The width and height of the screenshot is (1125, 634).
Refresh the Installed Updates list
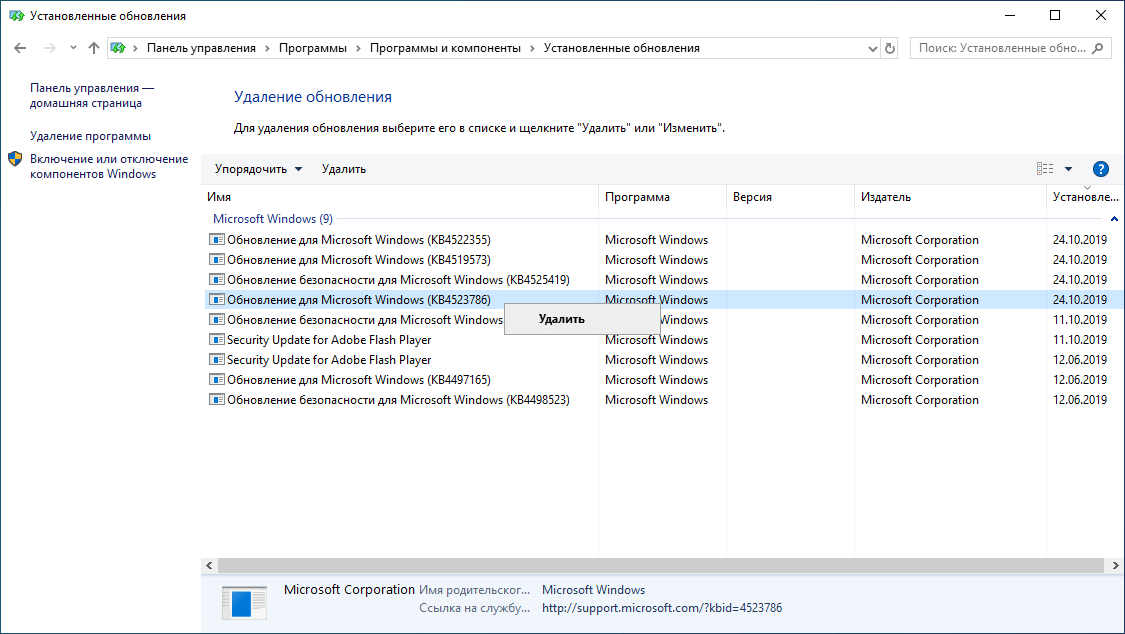click(x=890, y=48)
